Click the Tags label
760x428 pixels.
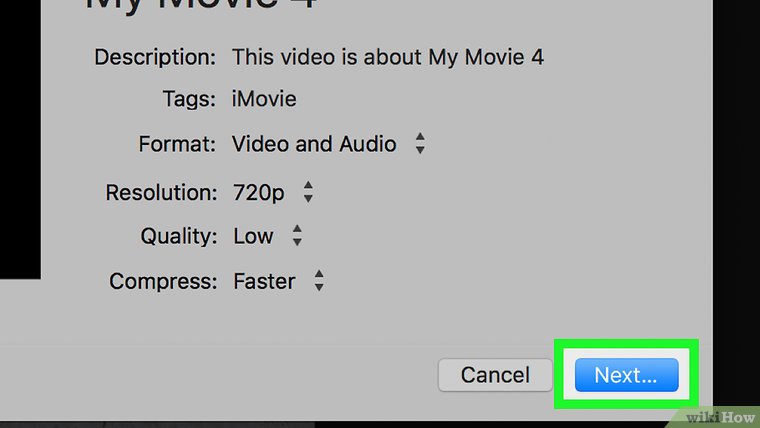pyautogui.click(x=189, y=99)
